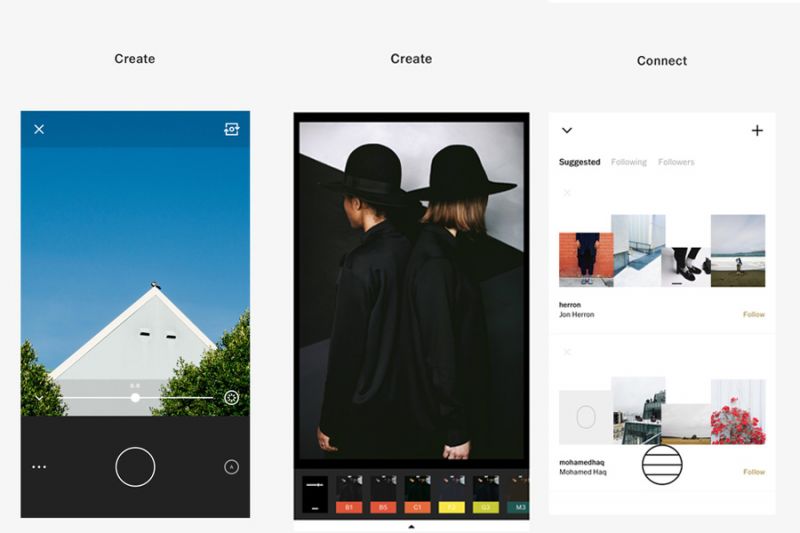Tap the striped circle VSCO menu icon
Viewport: 800px width, 533px height.
point(662,465)
